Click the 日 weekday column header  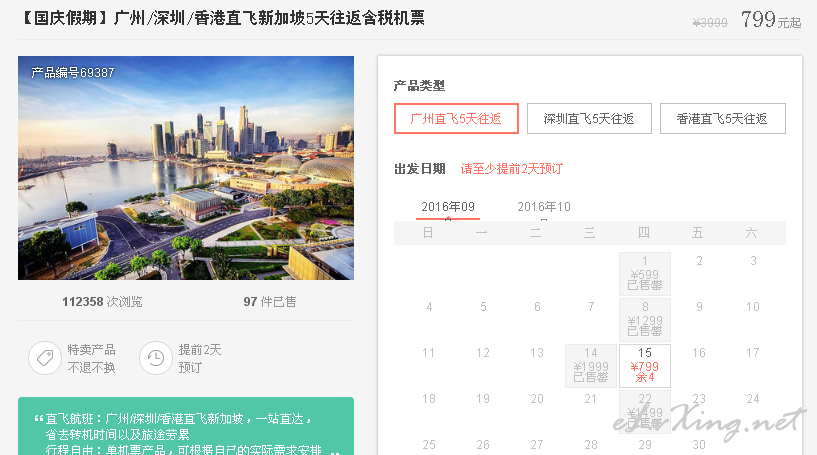coord(428,232)
